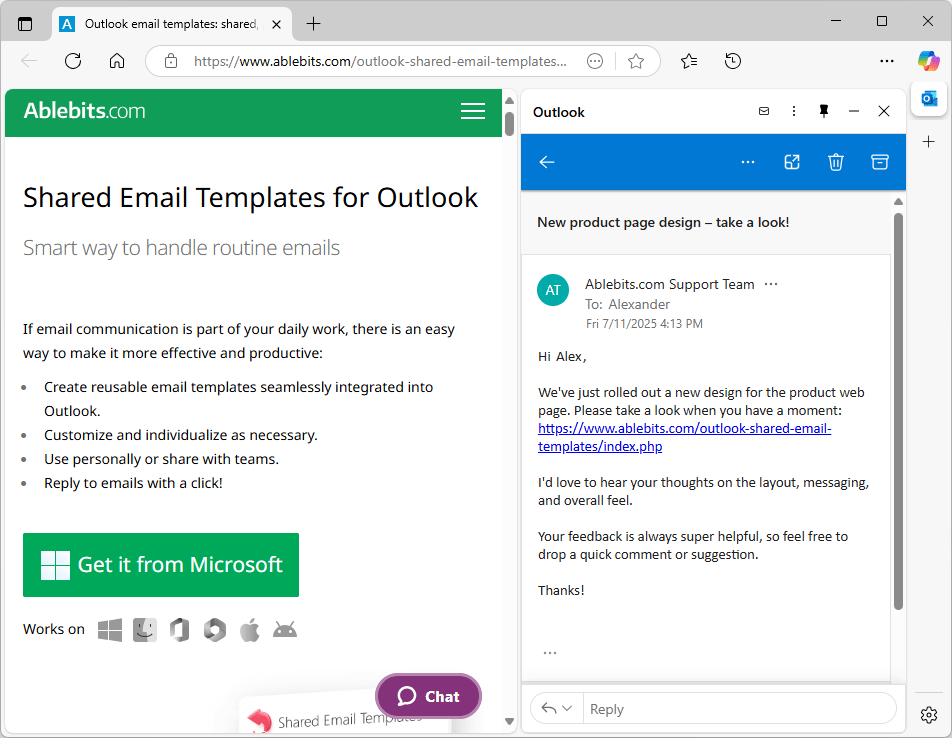Go back to Outlook inbox arrow
Viewport: 952px width, 738px height.
[x=547, y=162]
